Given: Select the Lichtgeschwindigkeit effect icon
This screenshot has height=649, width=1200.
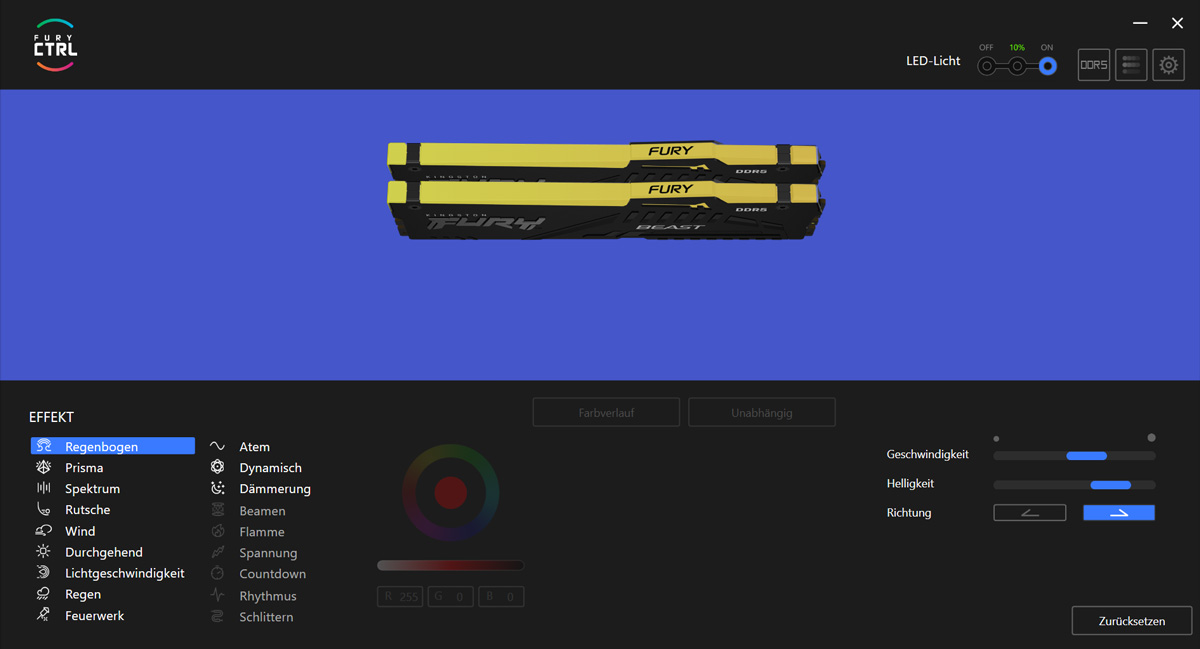Looking at the screenshot, I should point(44,573).
